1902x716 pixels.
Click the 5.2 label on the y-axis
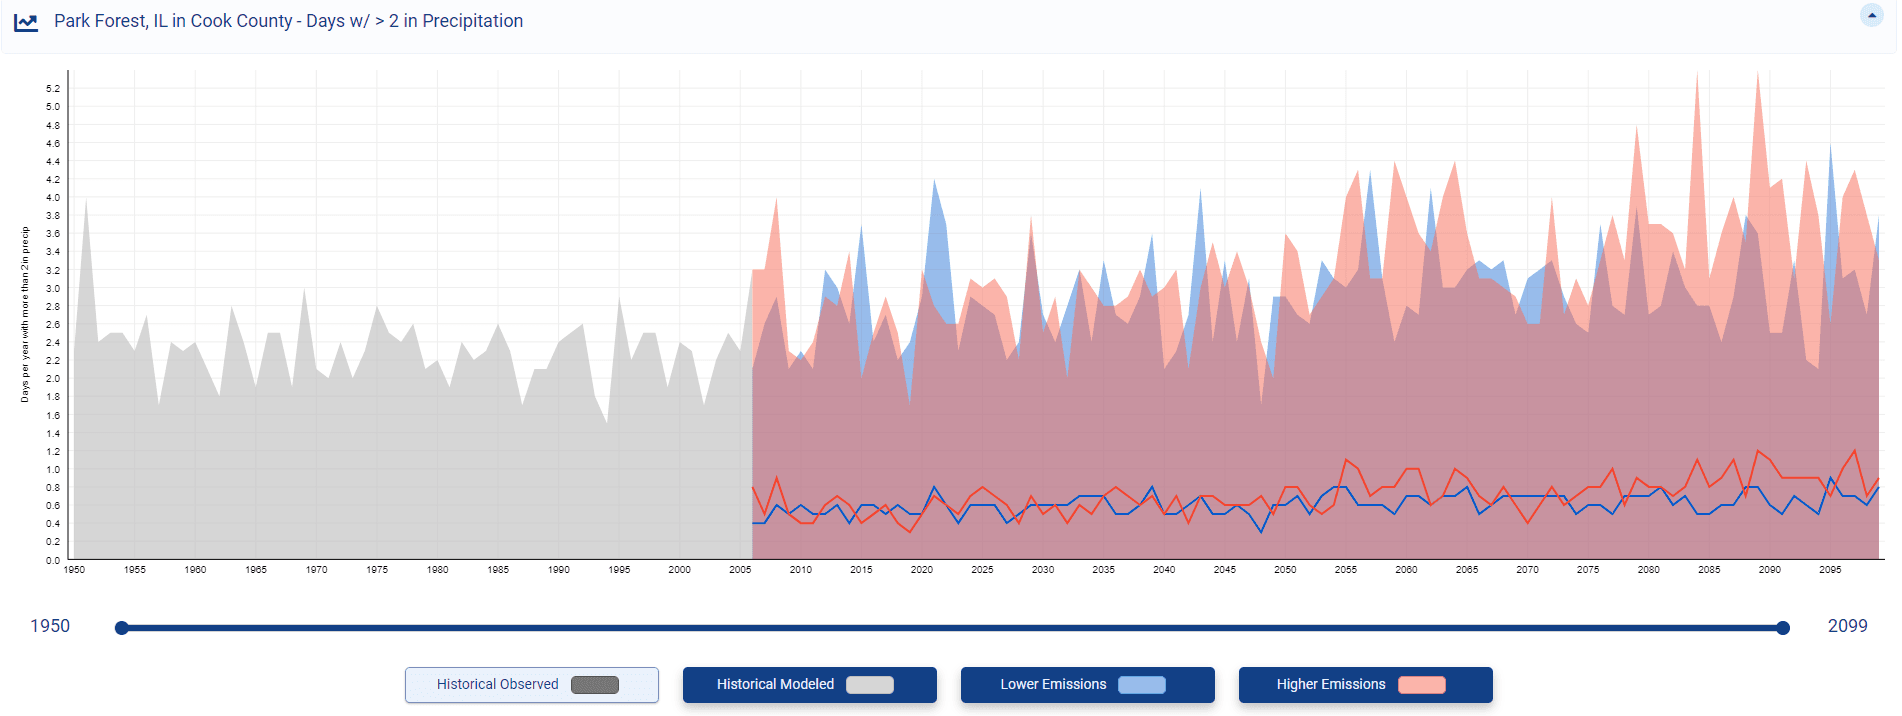click(53, 89)
